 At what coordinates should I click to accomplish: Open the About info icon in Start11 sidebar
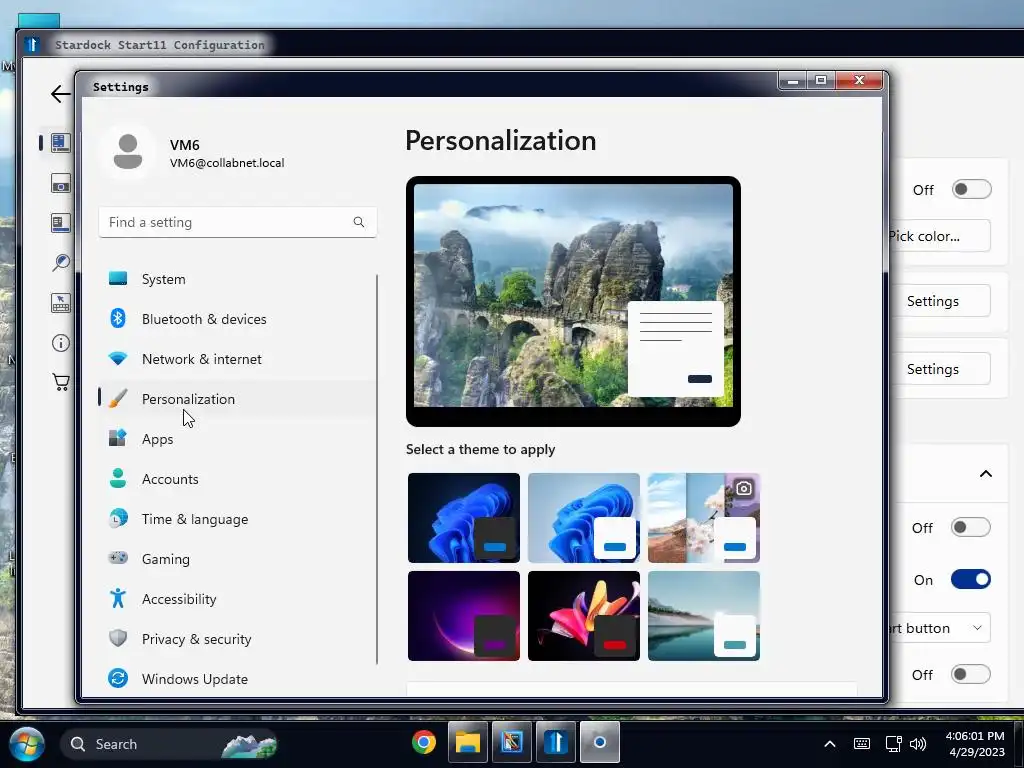[x=61, y=343]
